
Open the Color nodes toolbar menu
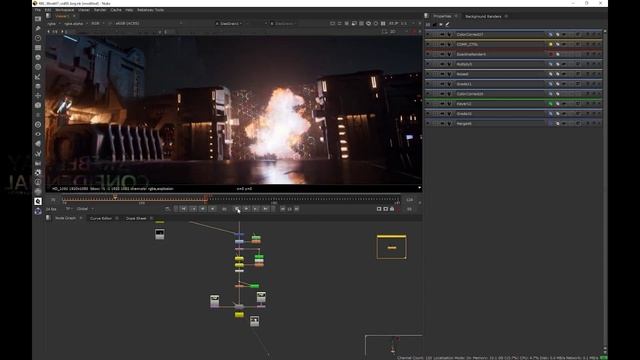point(38,57)
